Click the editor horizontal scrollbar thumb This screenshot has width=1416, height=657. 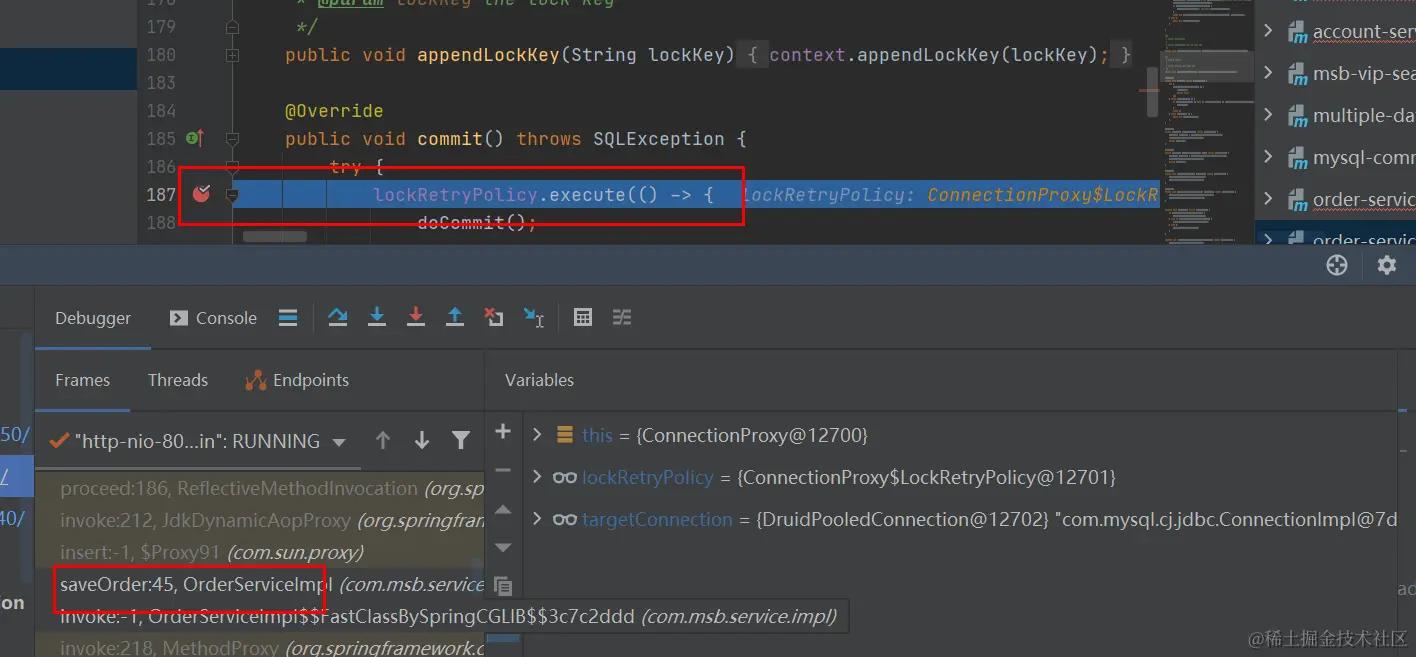coord(275,237)
